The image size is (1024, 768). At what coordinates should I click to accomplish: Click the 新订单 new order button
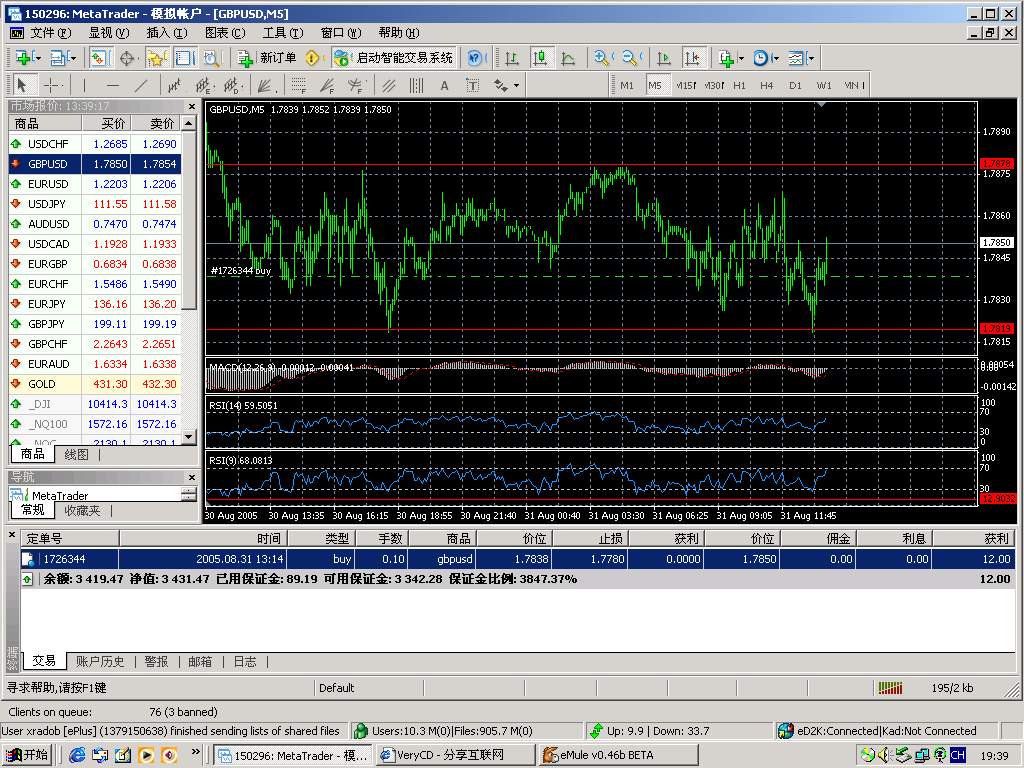click(267, 58)
